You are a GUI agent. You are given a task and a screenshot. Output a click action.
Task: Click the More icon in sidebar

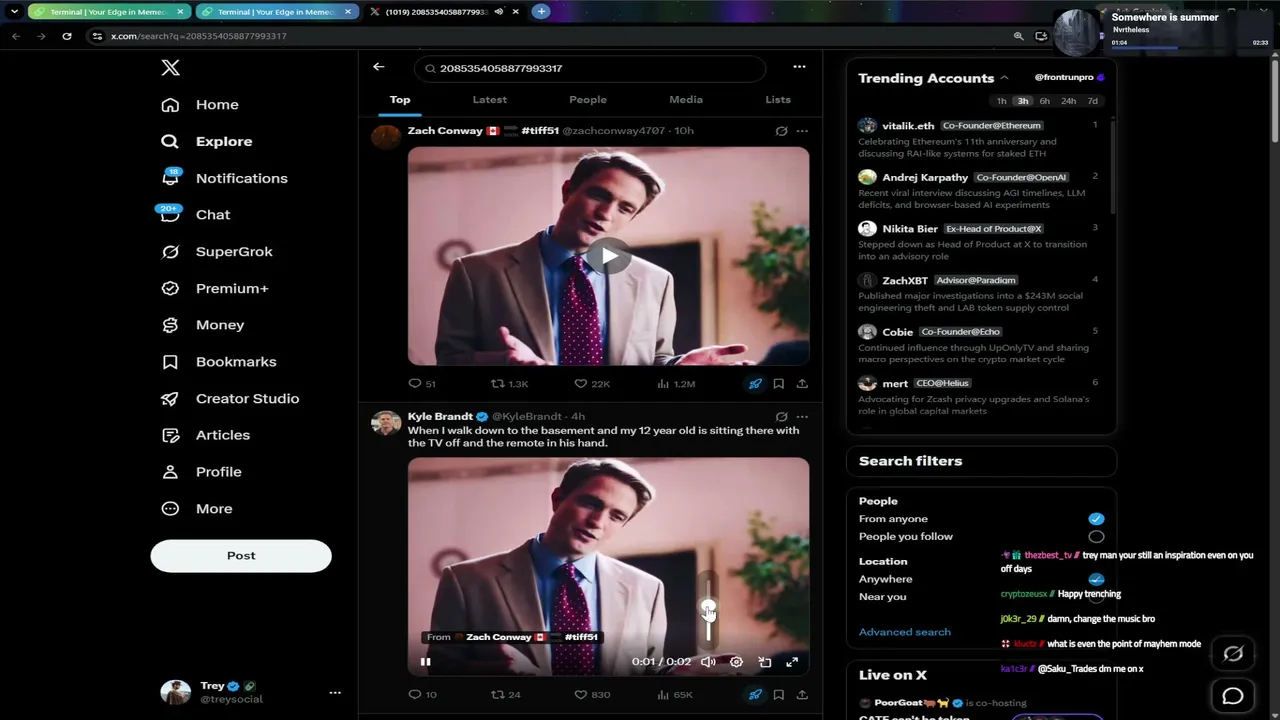(x=170, y=509)
